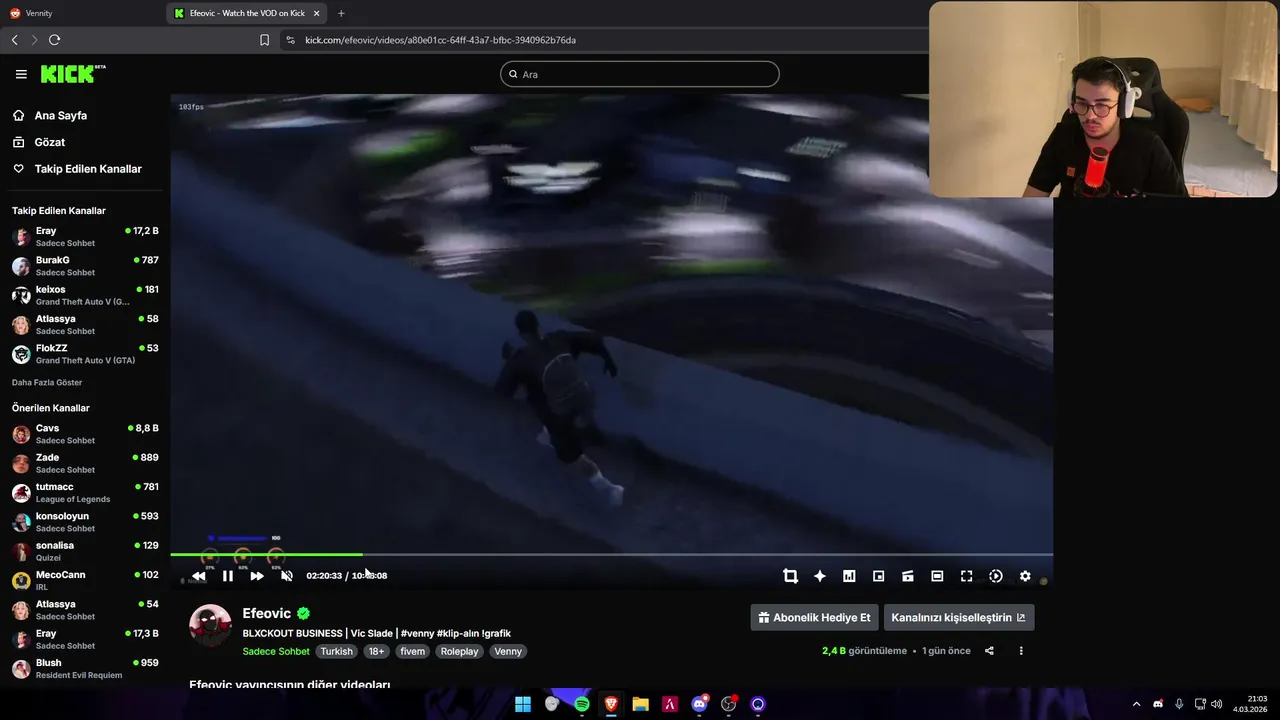Click Abonelik Hediye Et button
The image size is (1280, 720).
tap(814, 617)
